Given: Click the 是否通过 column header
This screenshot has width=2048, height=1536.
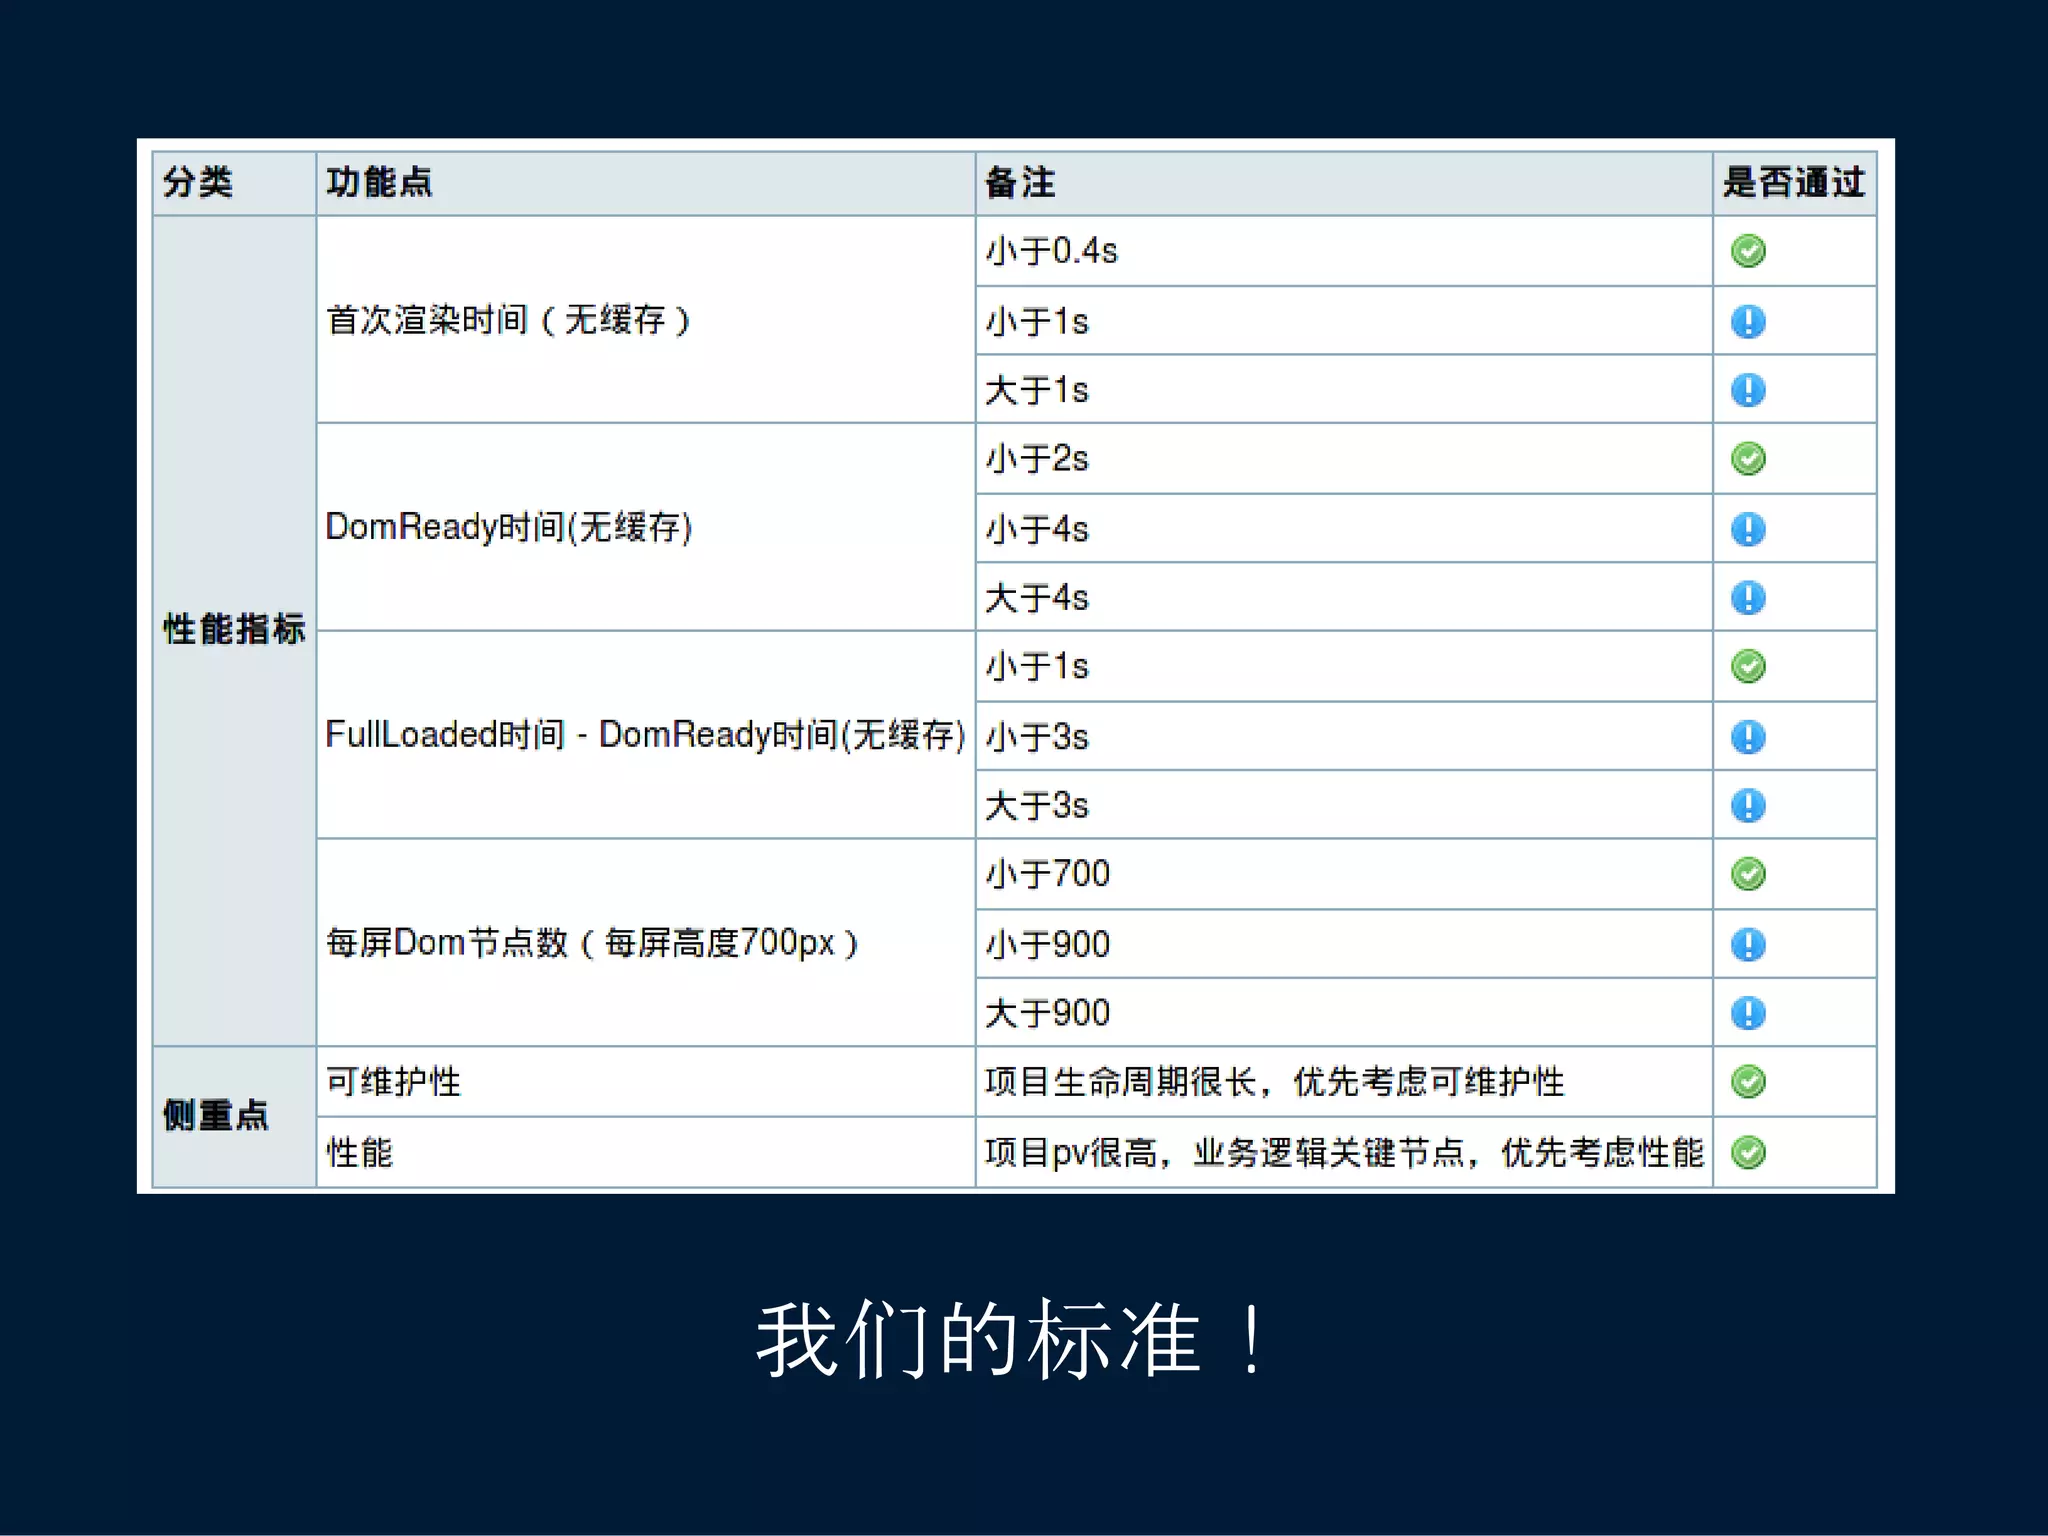Looking at the screenshot, I should tap(1795, 183).
